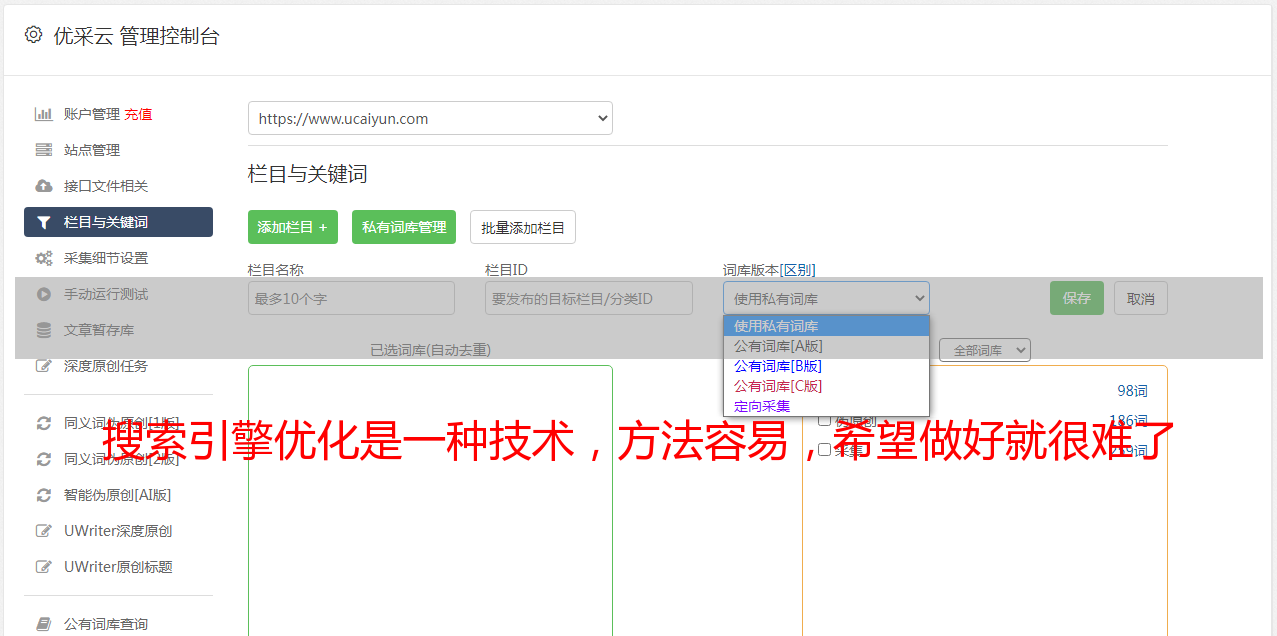Viewport: 1277px width, 636px height.
Task: Click the refresh icon for 同义词伪原创[1版]
Action: (43, 423)
